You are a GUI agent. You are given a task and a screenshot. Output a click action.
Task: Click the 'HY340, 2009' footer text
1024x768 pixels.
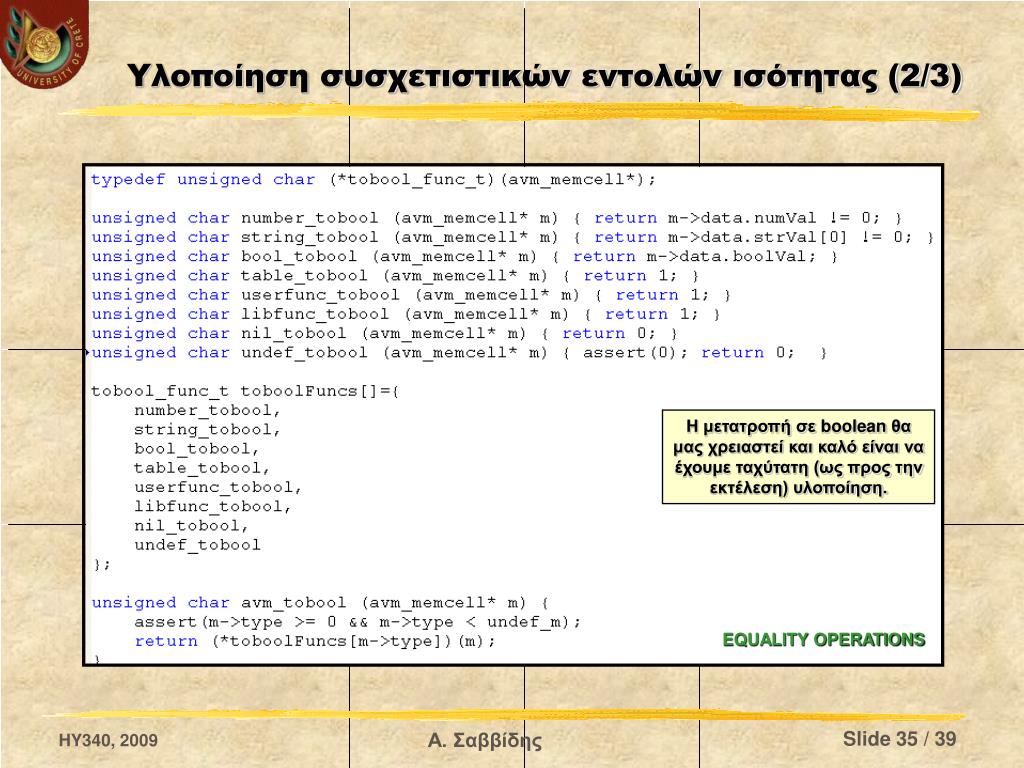point(108,740)
